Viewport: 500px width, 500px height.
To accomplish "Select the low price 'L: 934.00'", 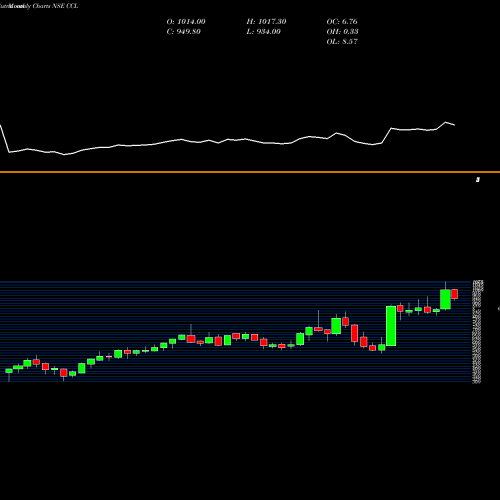I will (x=264, y=32).
